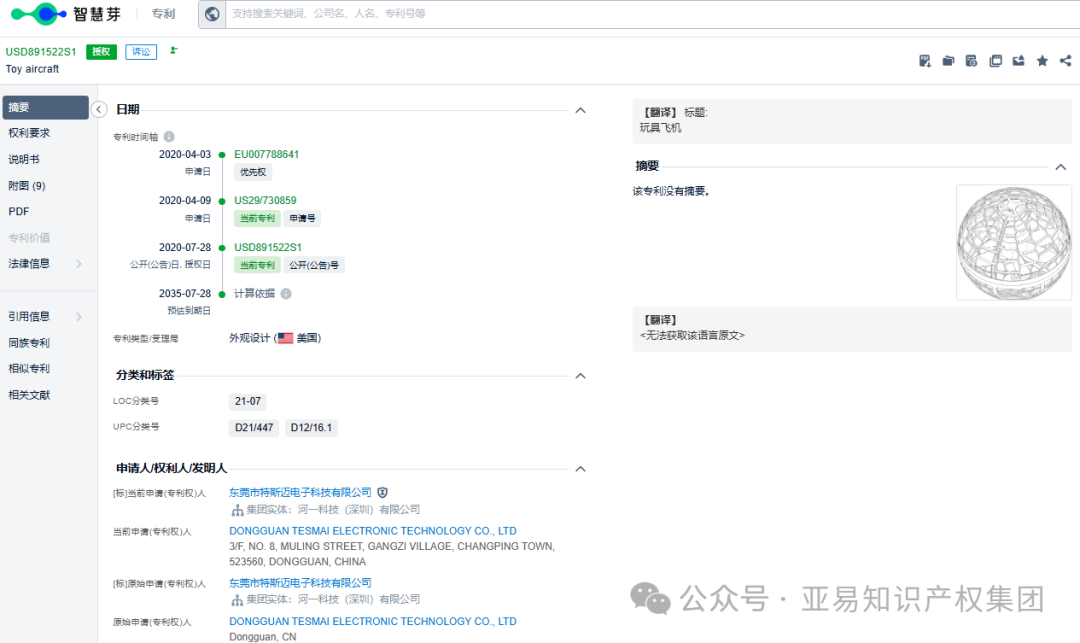Collapse the 摘要 panel on right
This screenshot has width=1080, height=643.
point(1061,167)
